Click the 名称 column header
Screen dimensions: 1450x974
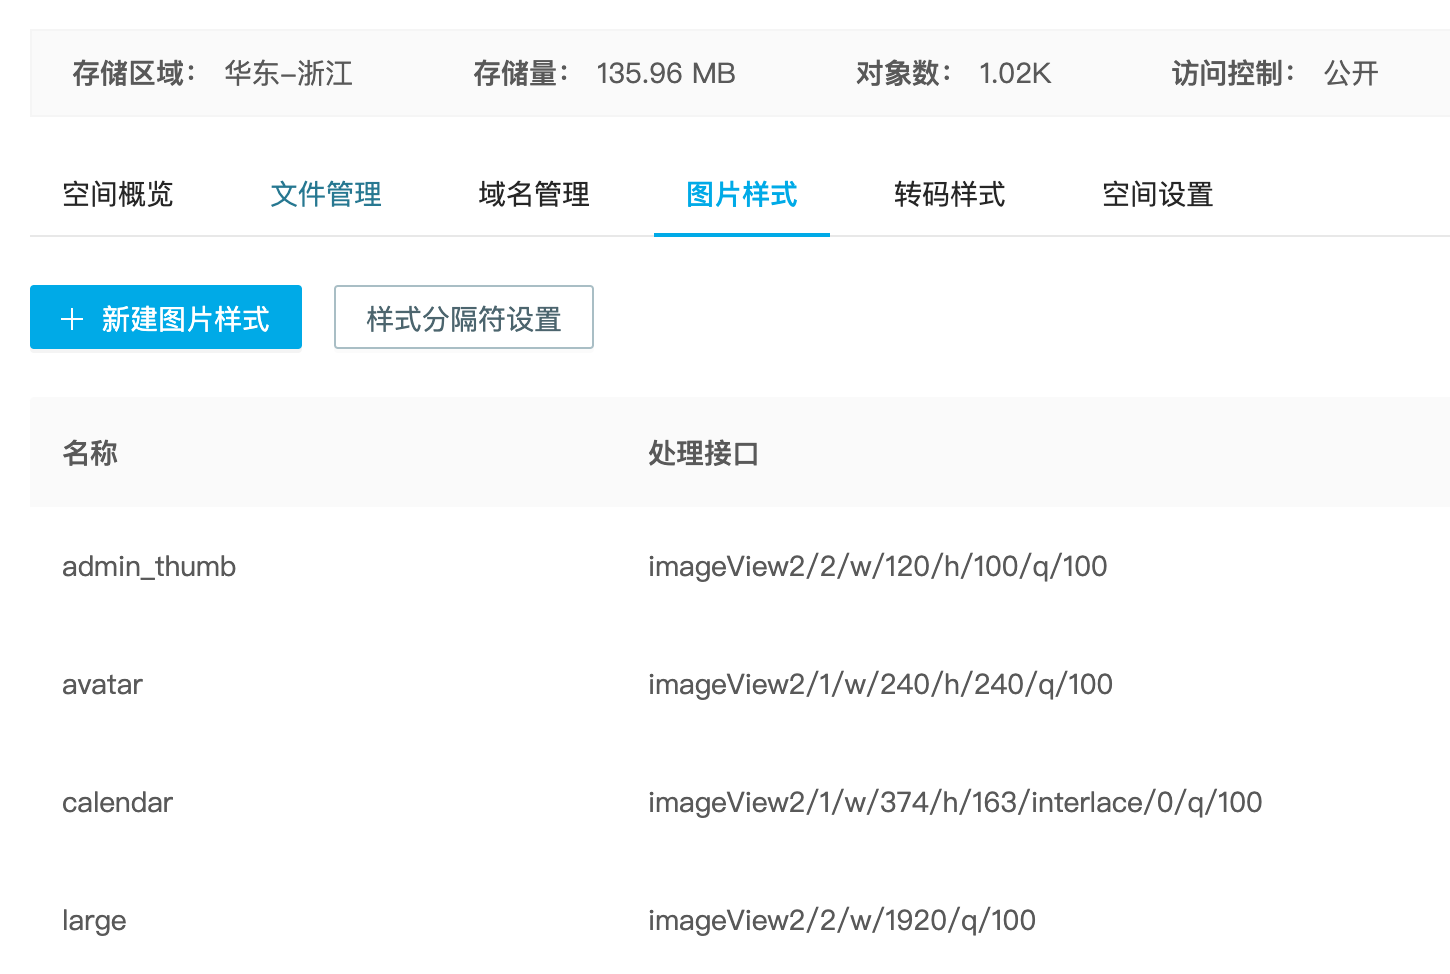(x=90, y=453)
